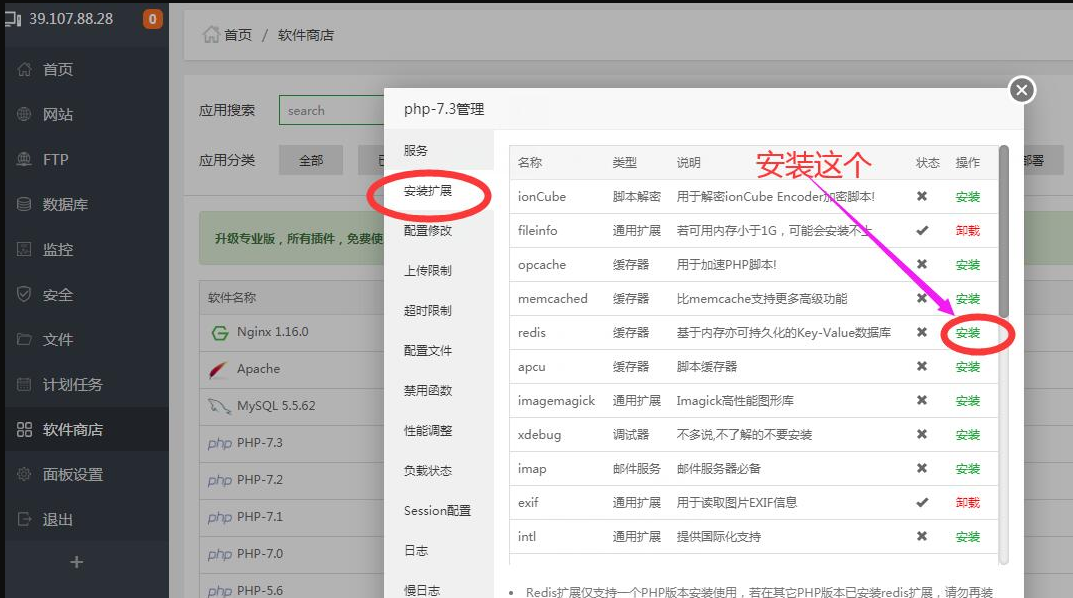Install the redis extension
This screenshot has width=1073, height=598.
pos(967,333)
